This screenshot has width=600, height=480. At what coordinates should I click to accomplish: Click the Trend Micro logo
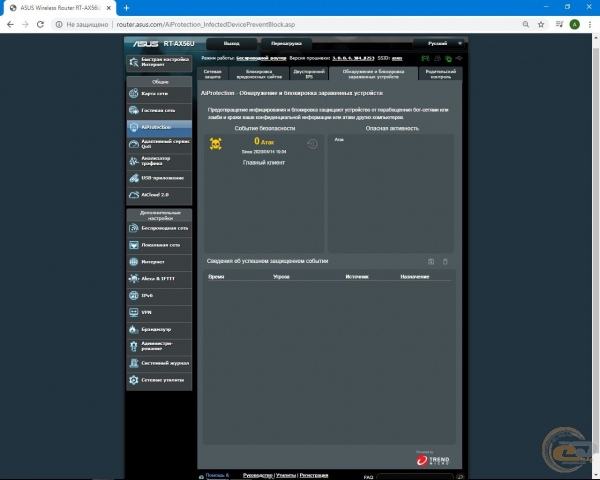tap(433, 459)
